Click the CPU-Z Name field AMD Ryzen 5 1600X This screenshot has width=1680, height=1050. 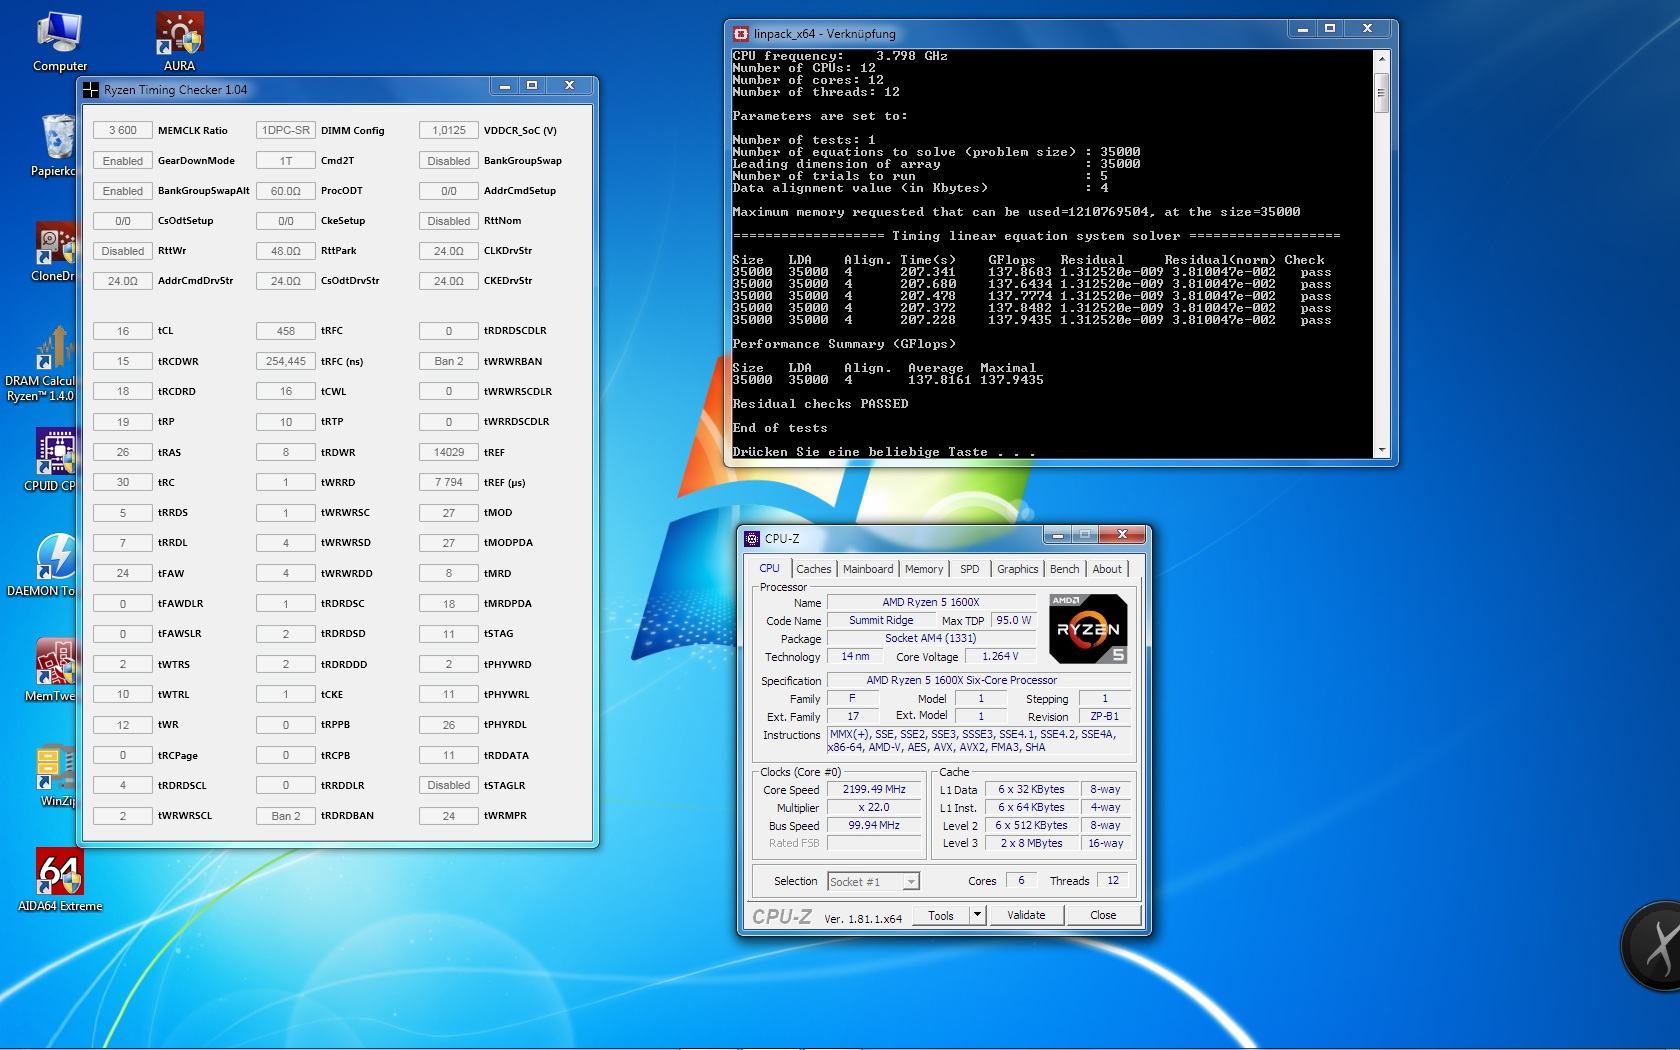tap(931, 602)
